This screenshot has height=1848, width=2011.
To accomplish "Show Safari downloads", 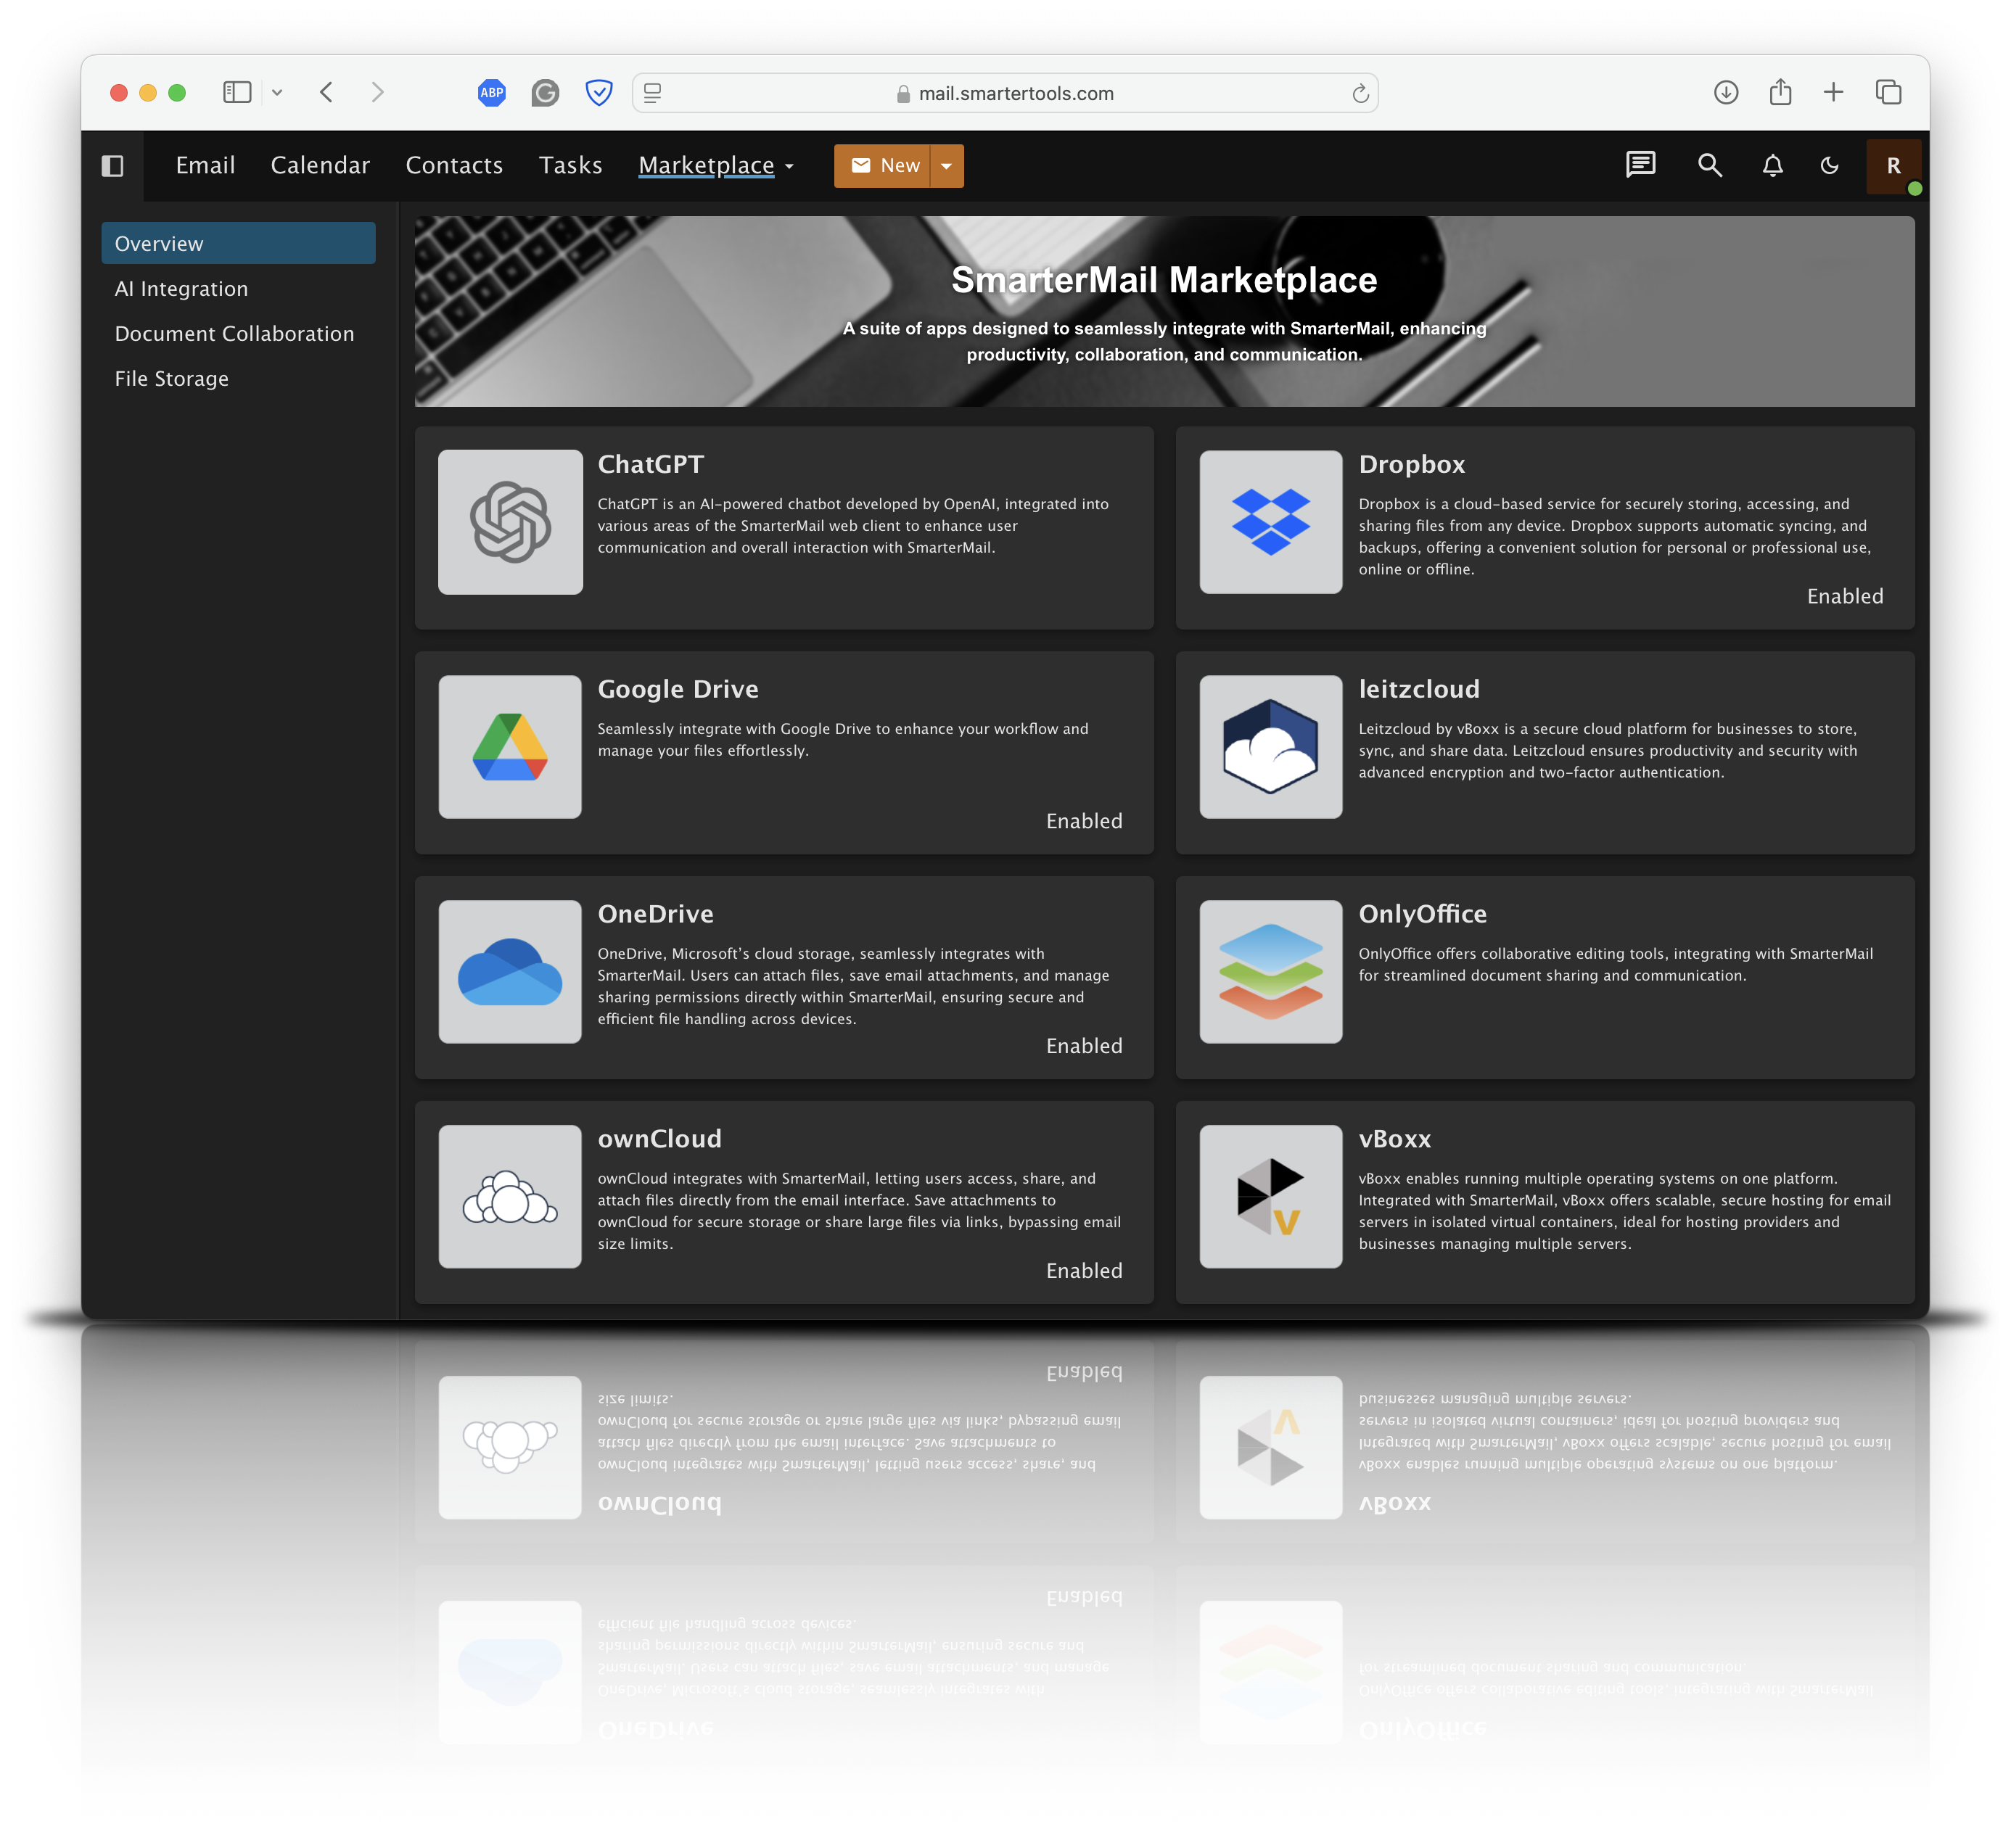I will (x=1726, y=93).
